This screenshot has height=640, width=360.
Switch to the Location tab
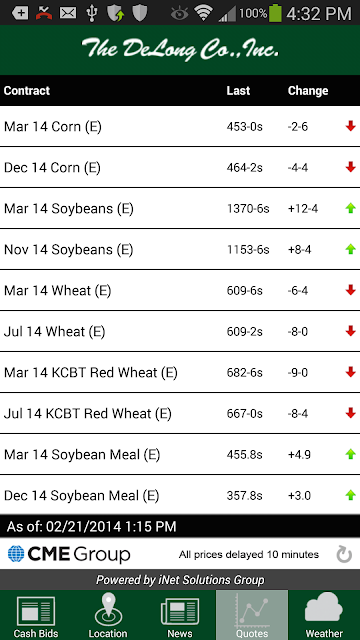[108, 615]
